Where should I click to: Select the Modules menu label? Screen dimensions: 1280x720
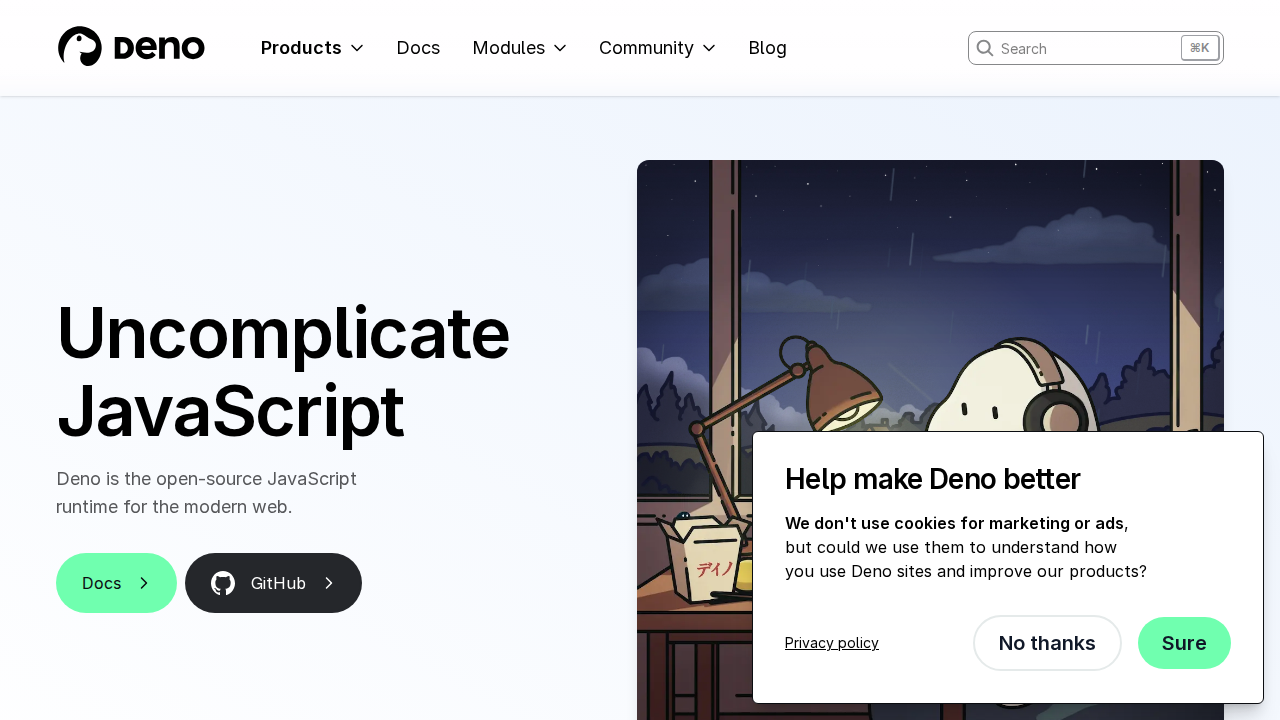coord(508,48)
